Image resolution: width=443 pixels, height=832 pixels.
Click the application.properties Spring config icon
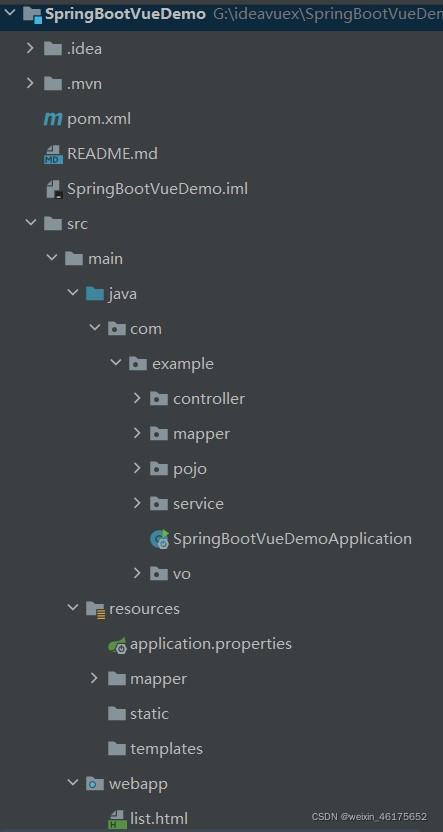click(x=117, y=644)
